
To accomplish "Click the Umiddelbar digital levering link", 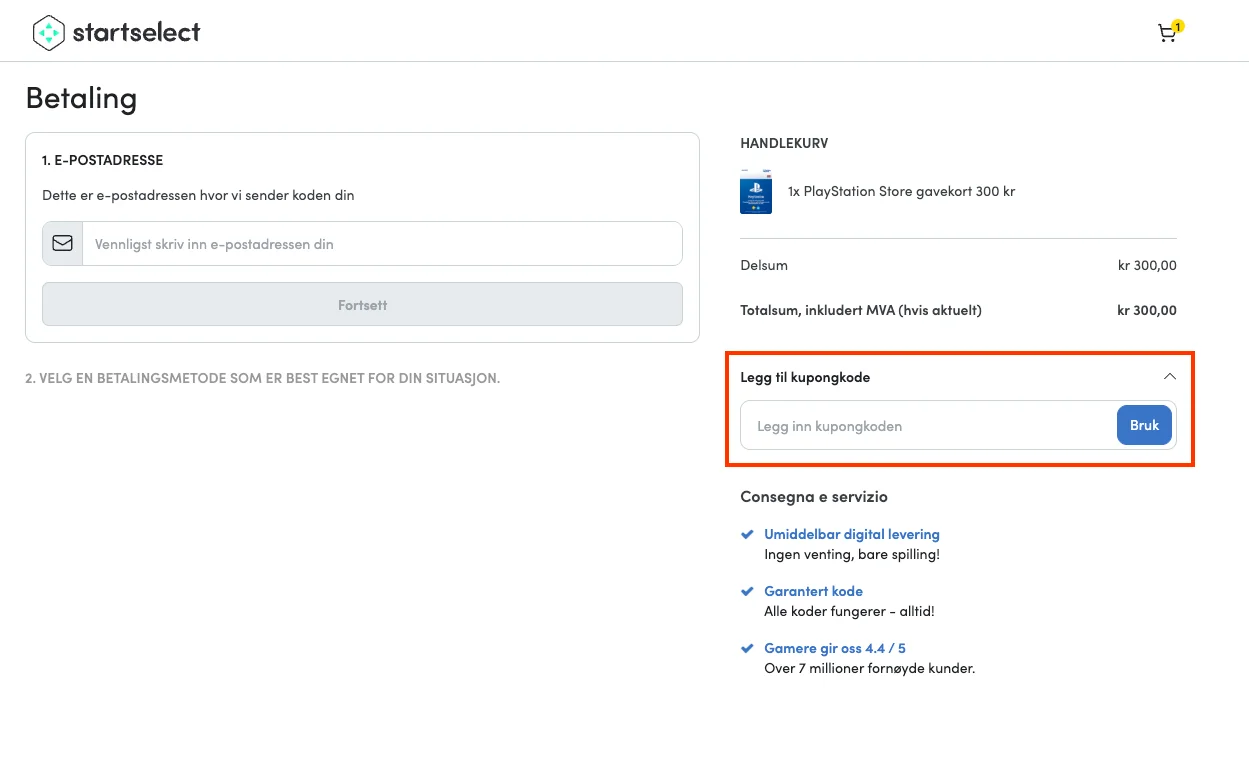I will (x=852, y=534).
